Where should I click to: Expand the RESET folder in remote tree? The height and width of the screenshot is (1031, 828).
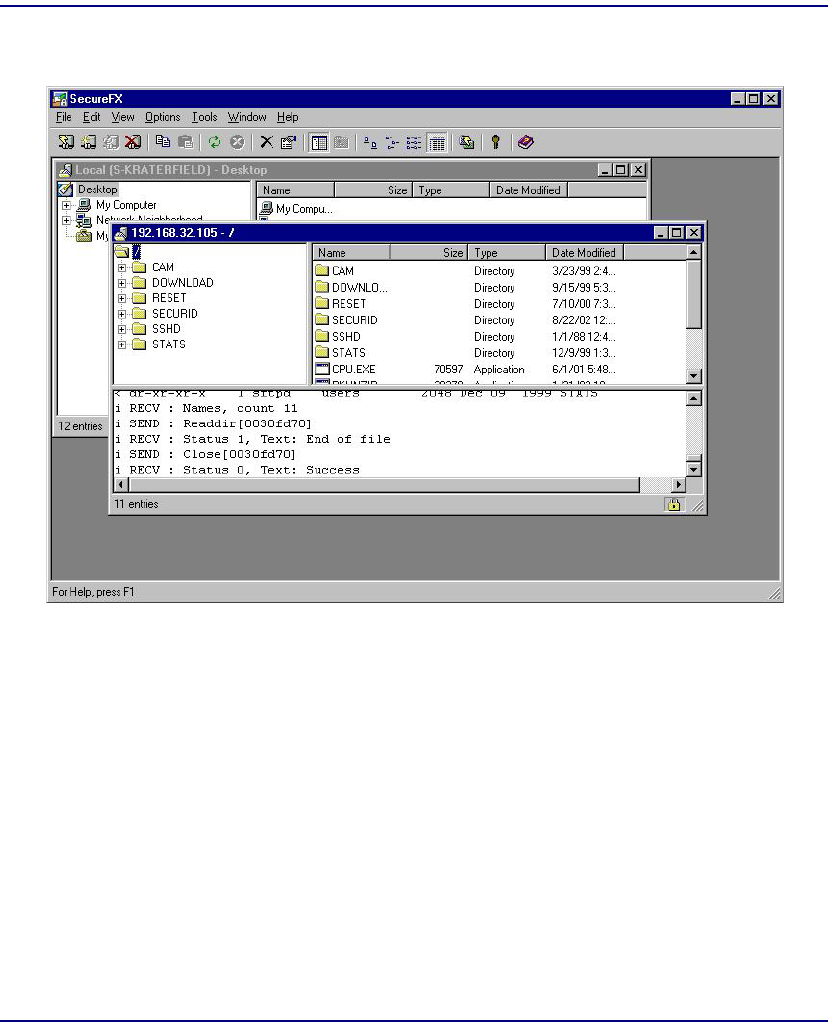tap(122, 299)
